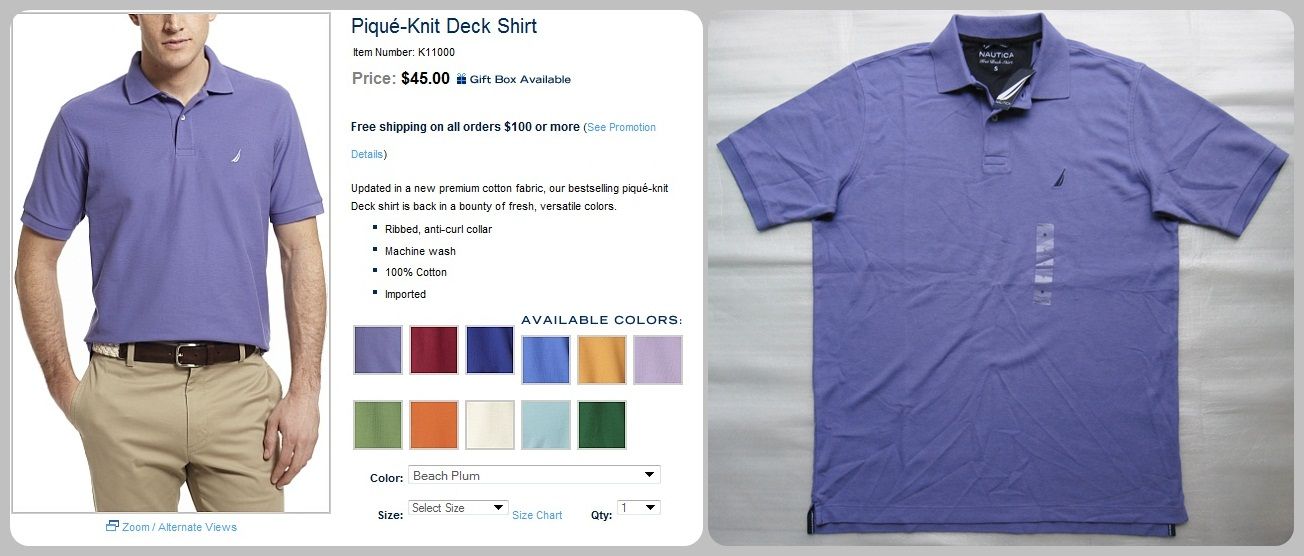1304x556 pixels.
Task: Select the navy blue color swatch
Action: 490,350
